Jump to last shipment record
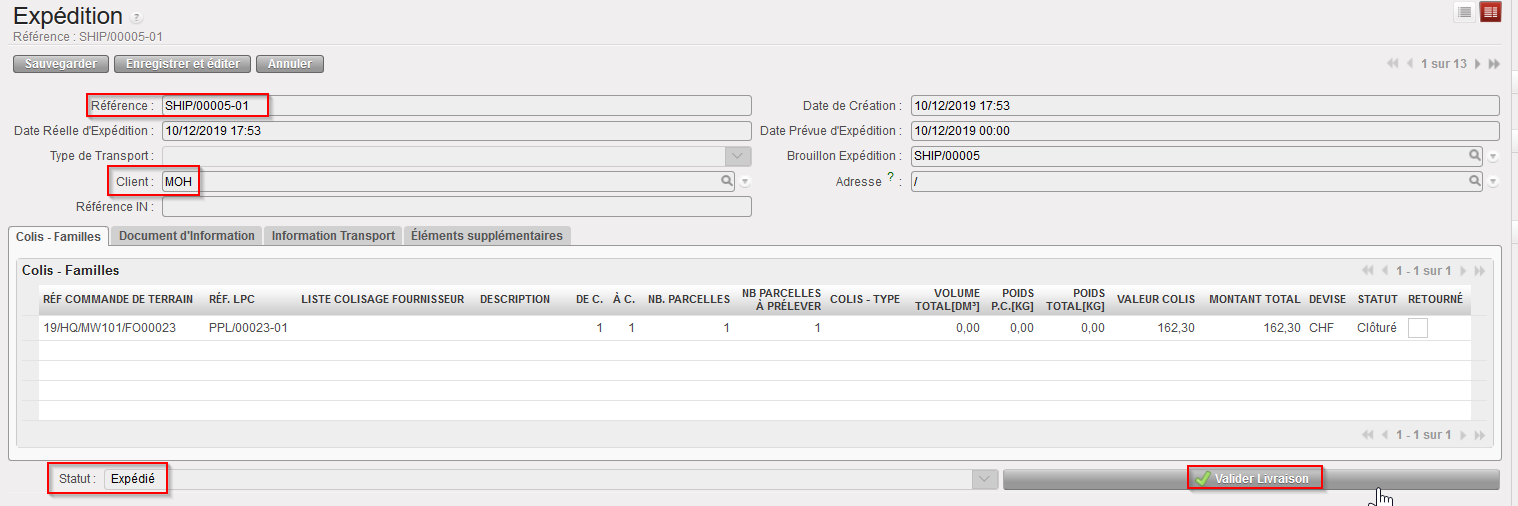The width and height of the screenshot is (1518, 506). tap(1494, 64)
